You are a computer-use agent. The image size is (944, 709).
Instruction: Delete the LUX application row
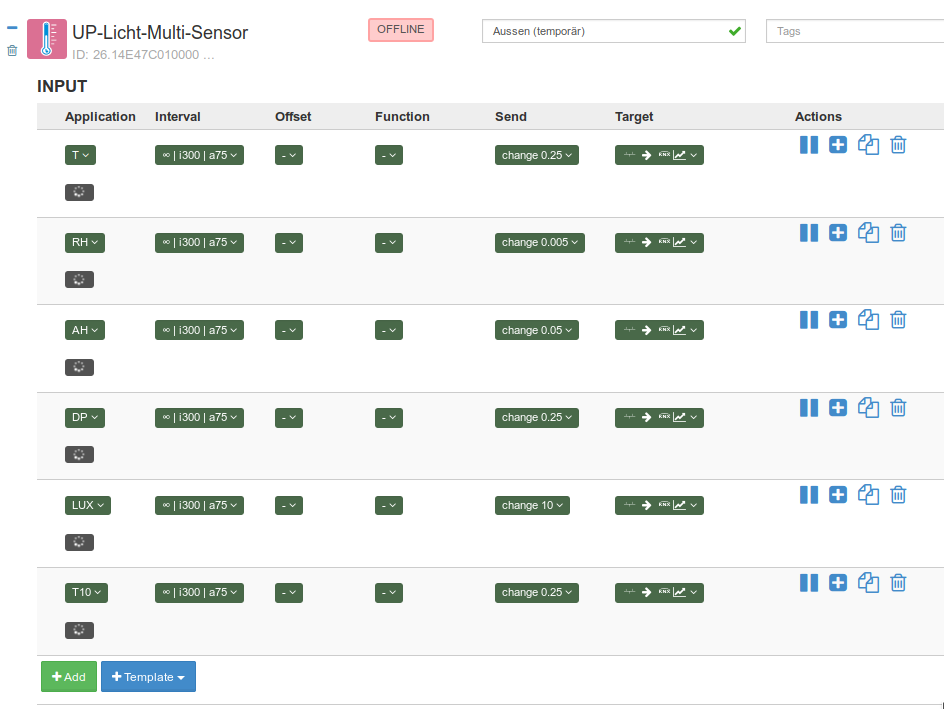(898, 495)
